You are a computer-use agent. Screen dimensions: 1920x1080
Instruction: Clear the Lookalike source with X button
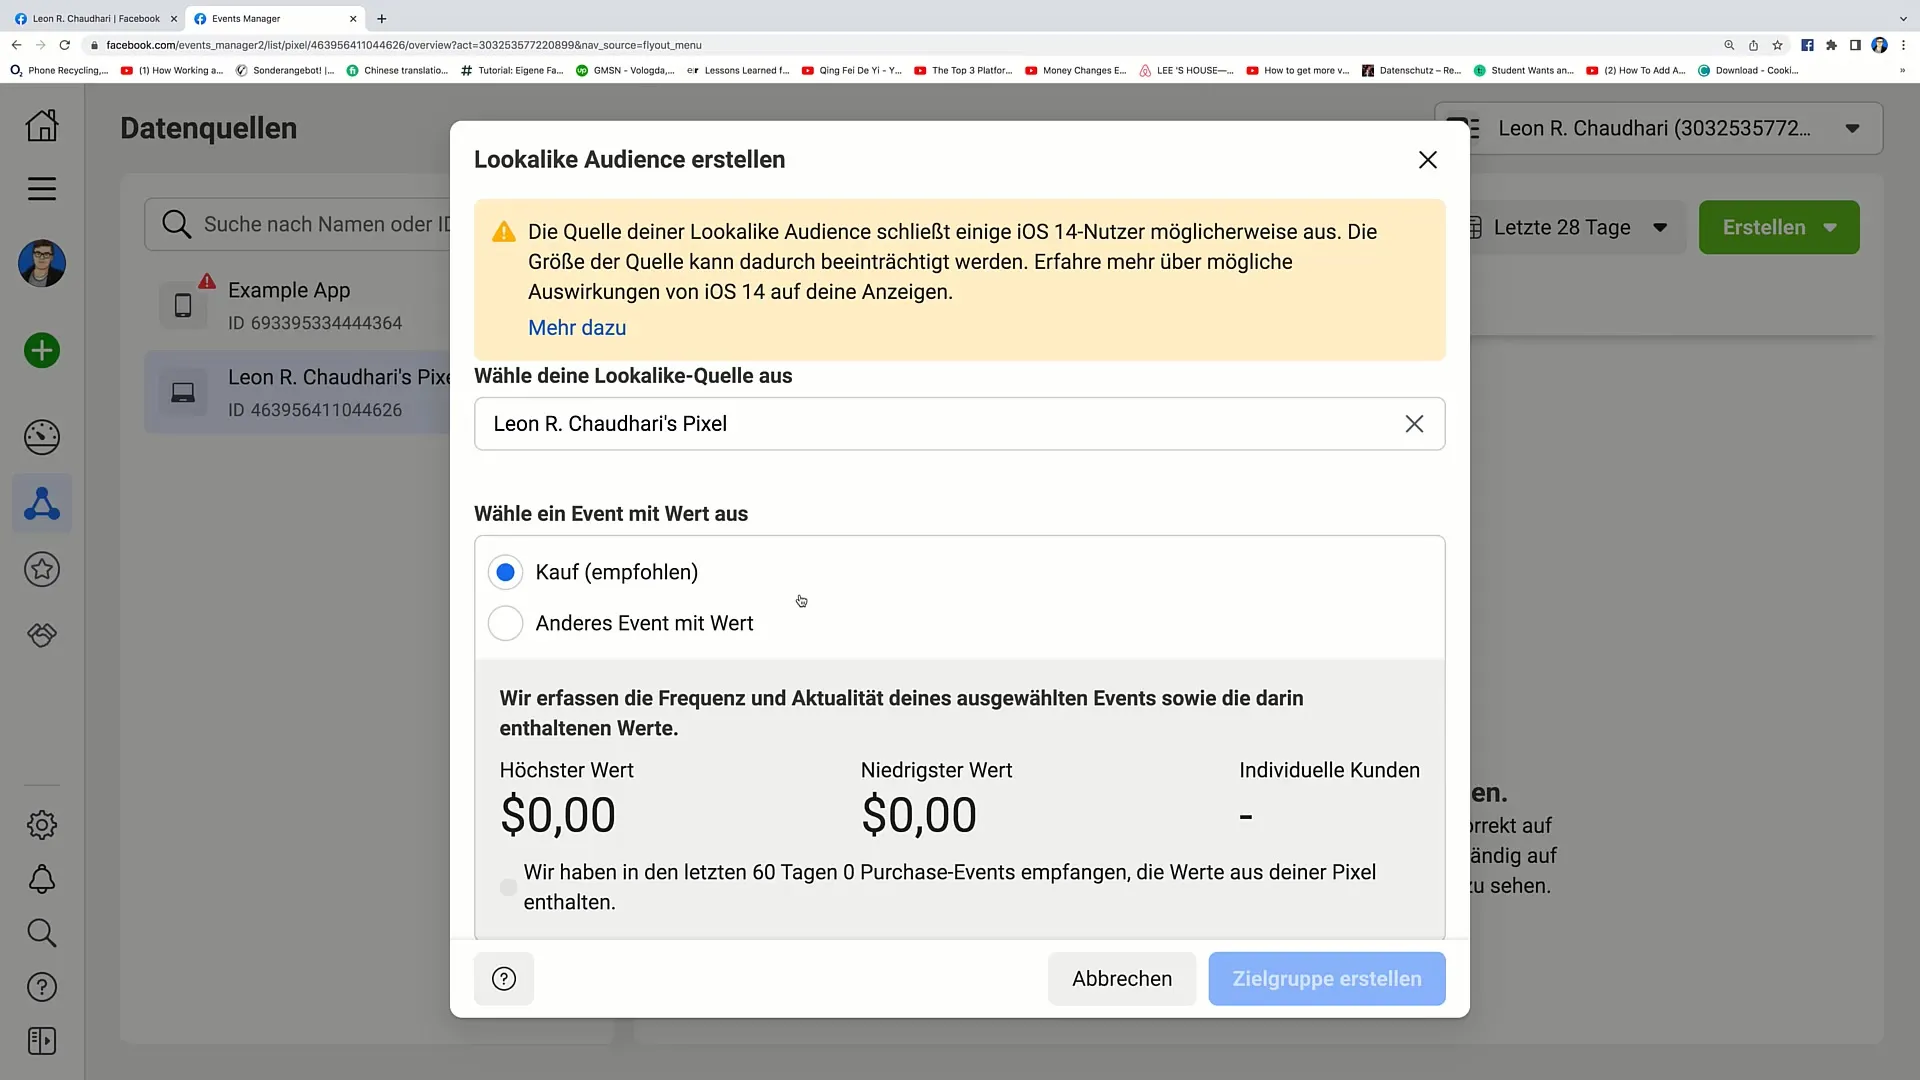tap(1415, 423)
